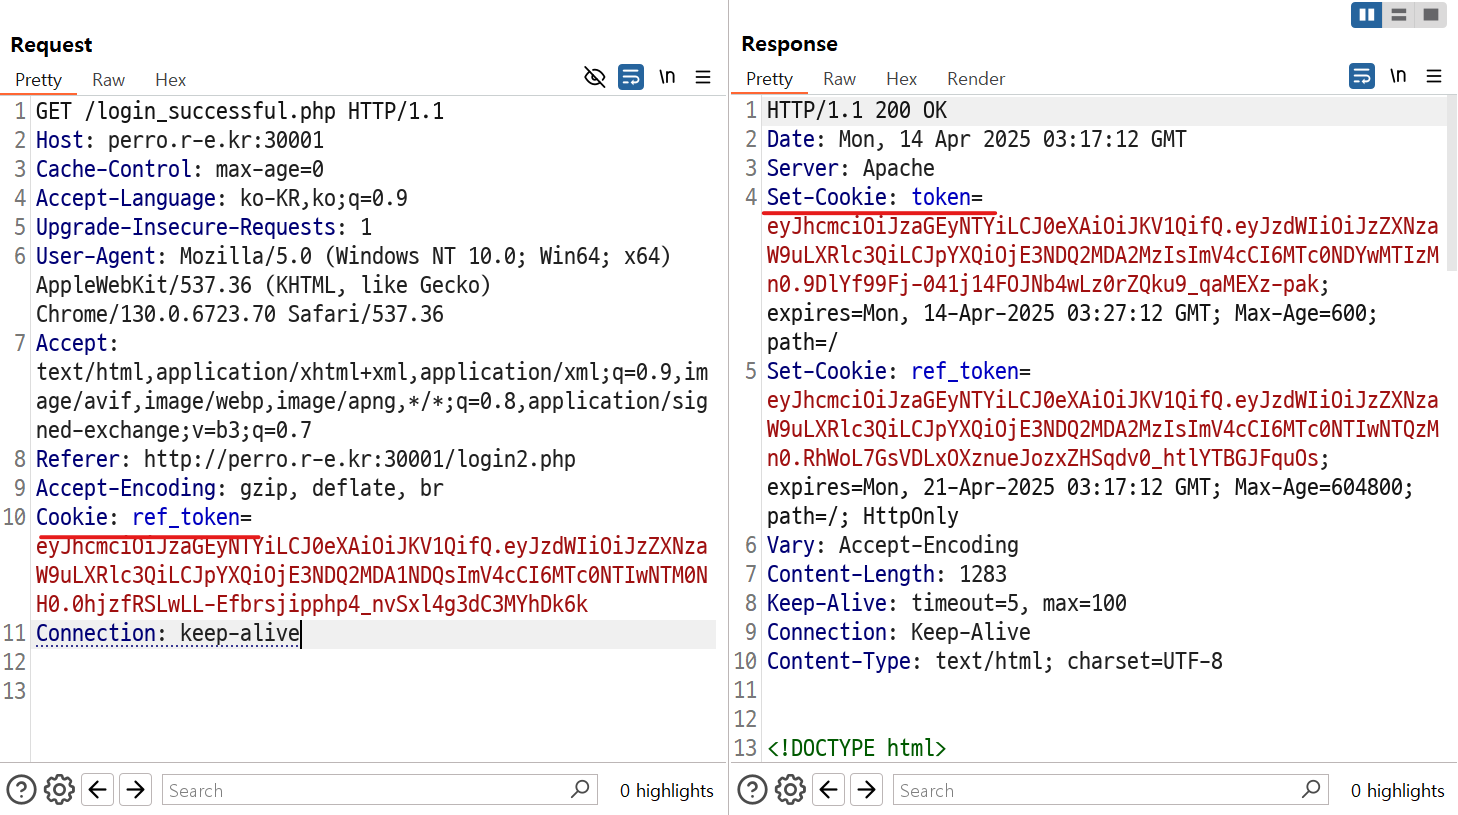Screen dimensions: 1458x815
Task: Select top-bottom stacked layout icon
Action: pyautogui.click(x=1399, y=15)
